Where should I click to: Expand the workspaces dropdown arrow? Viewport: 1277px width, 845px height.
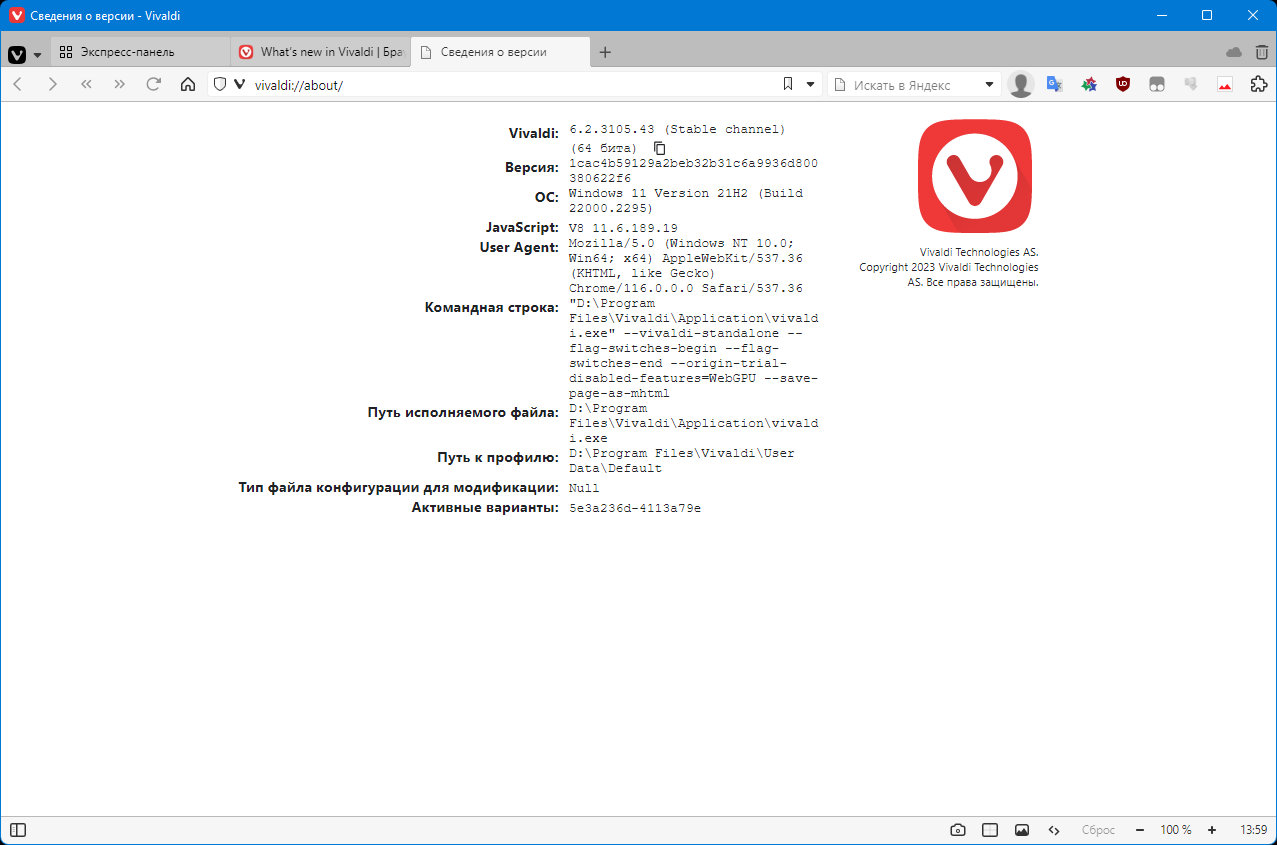coord(38,54)
